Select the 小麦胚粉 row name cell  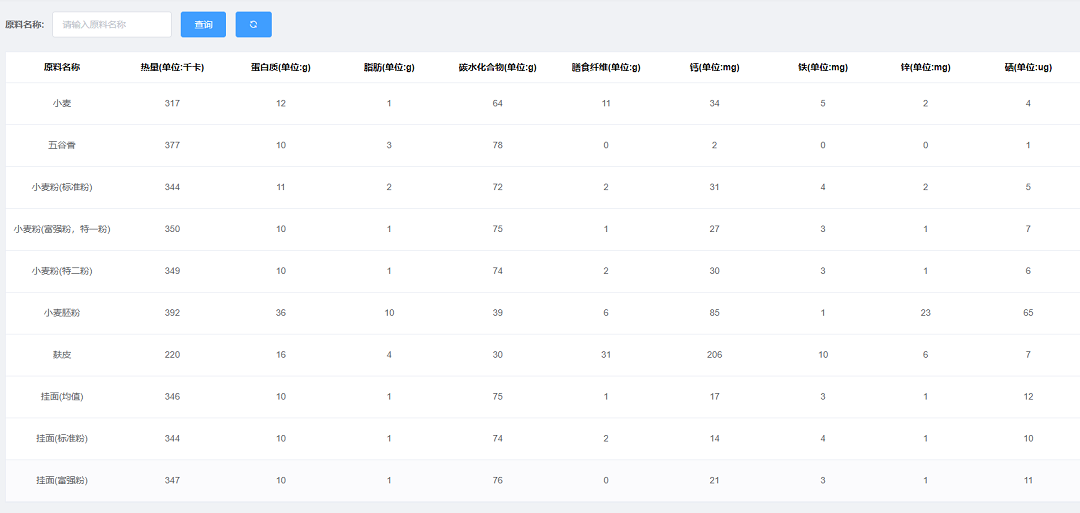[62, 313]
